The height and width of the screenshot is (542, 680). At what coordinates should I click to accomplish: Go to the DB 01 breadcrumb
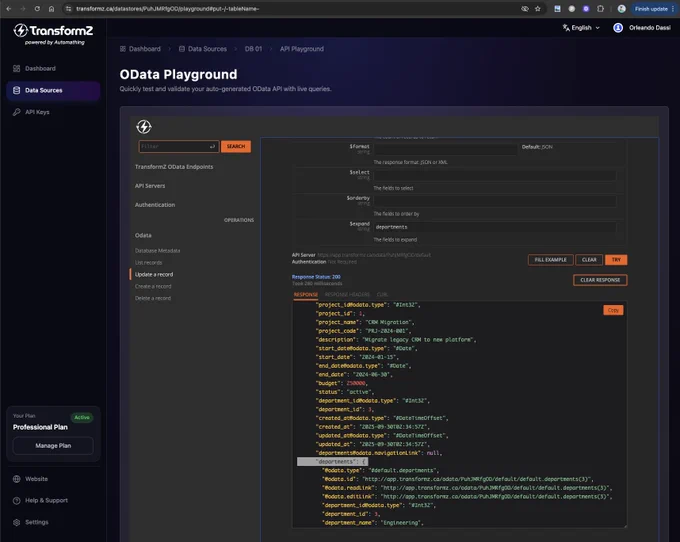coord(253,49)
